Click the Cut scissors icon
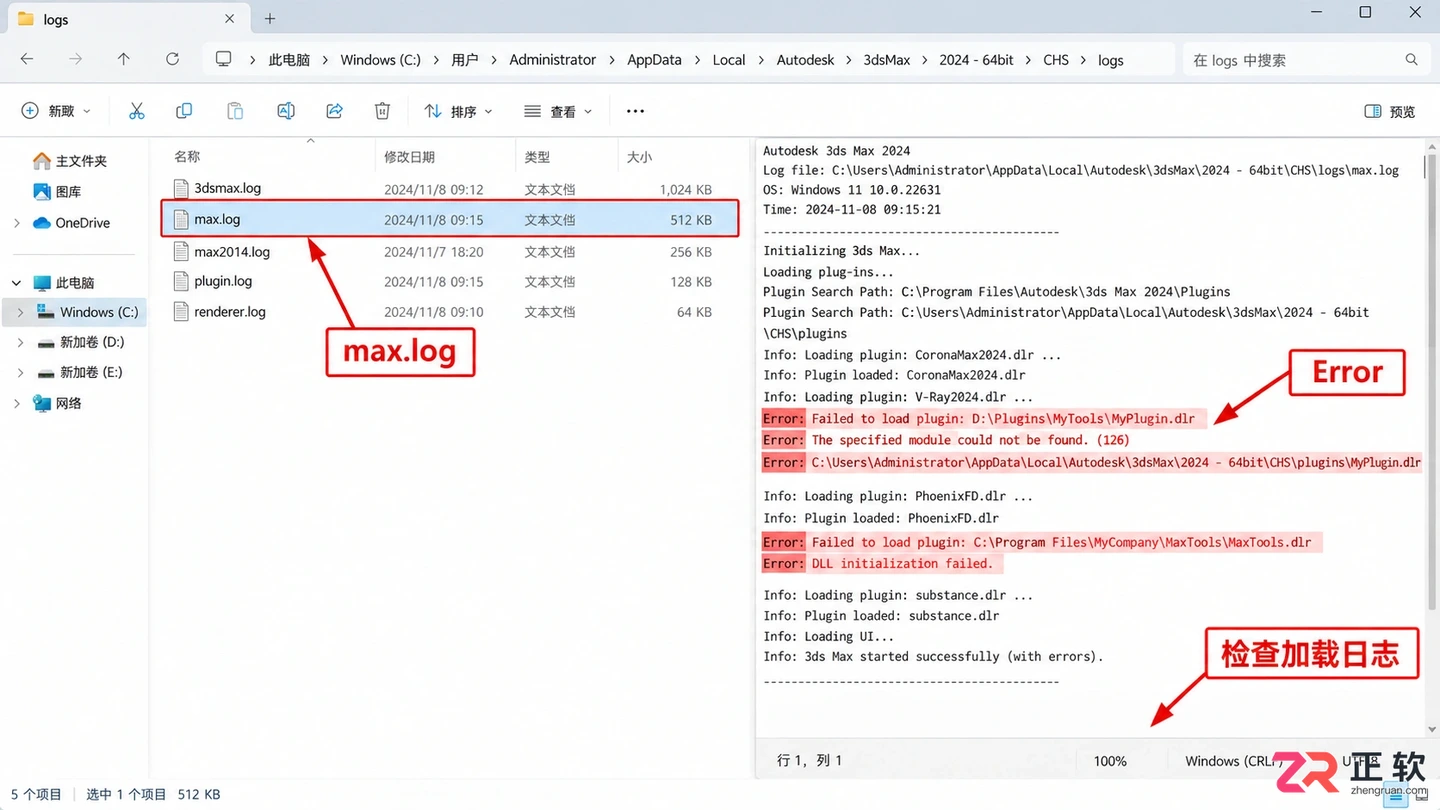Screen dimensions: 1440x810 [137, 111]
